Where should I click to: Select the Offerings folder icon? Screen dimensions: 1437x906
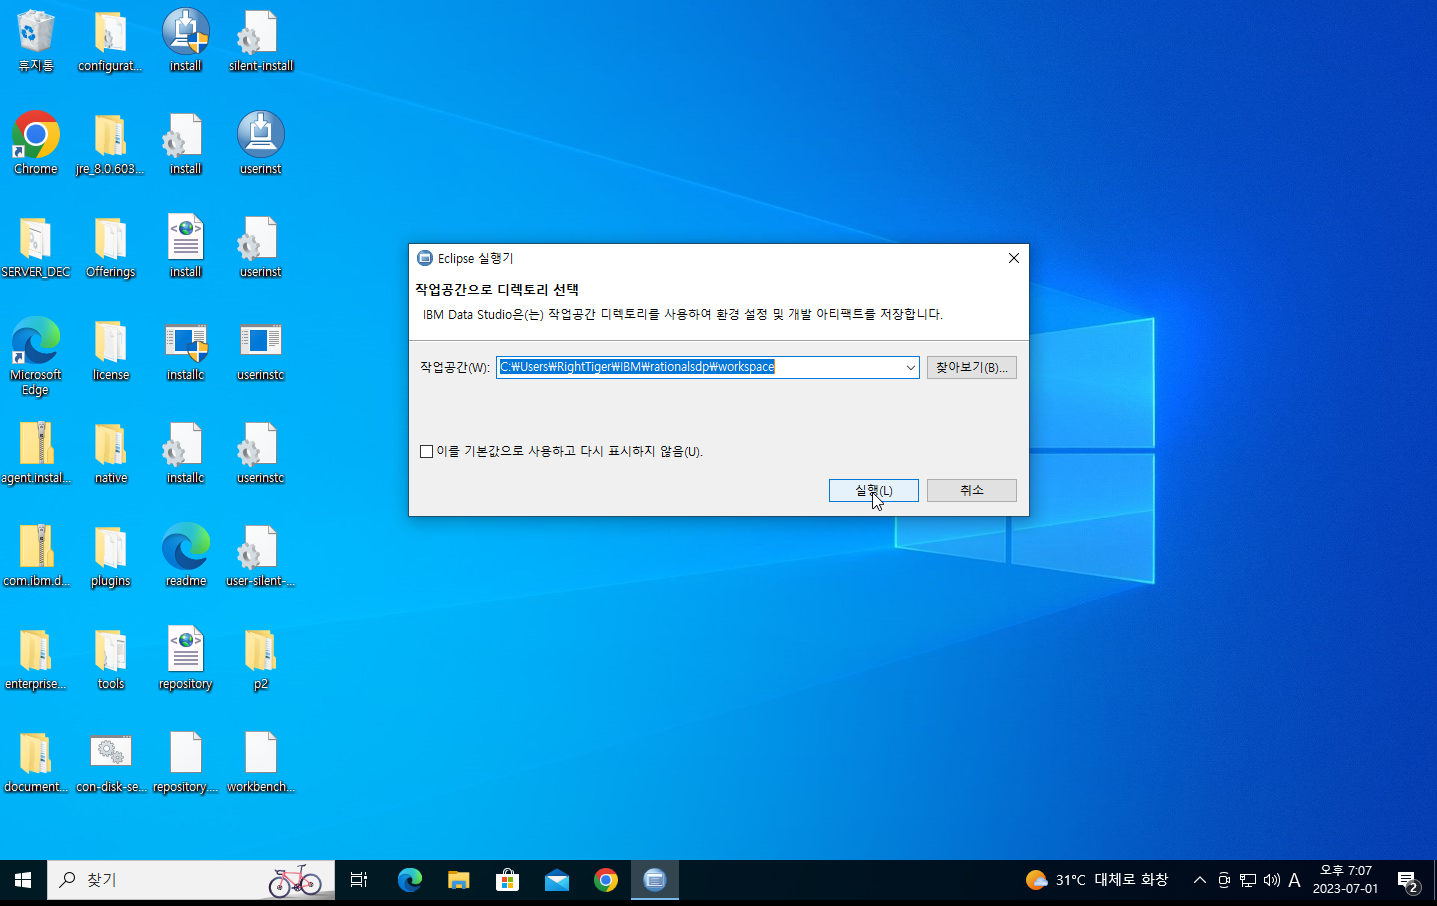110,247
